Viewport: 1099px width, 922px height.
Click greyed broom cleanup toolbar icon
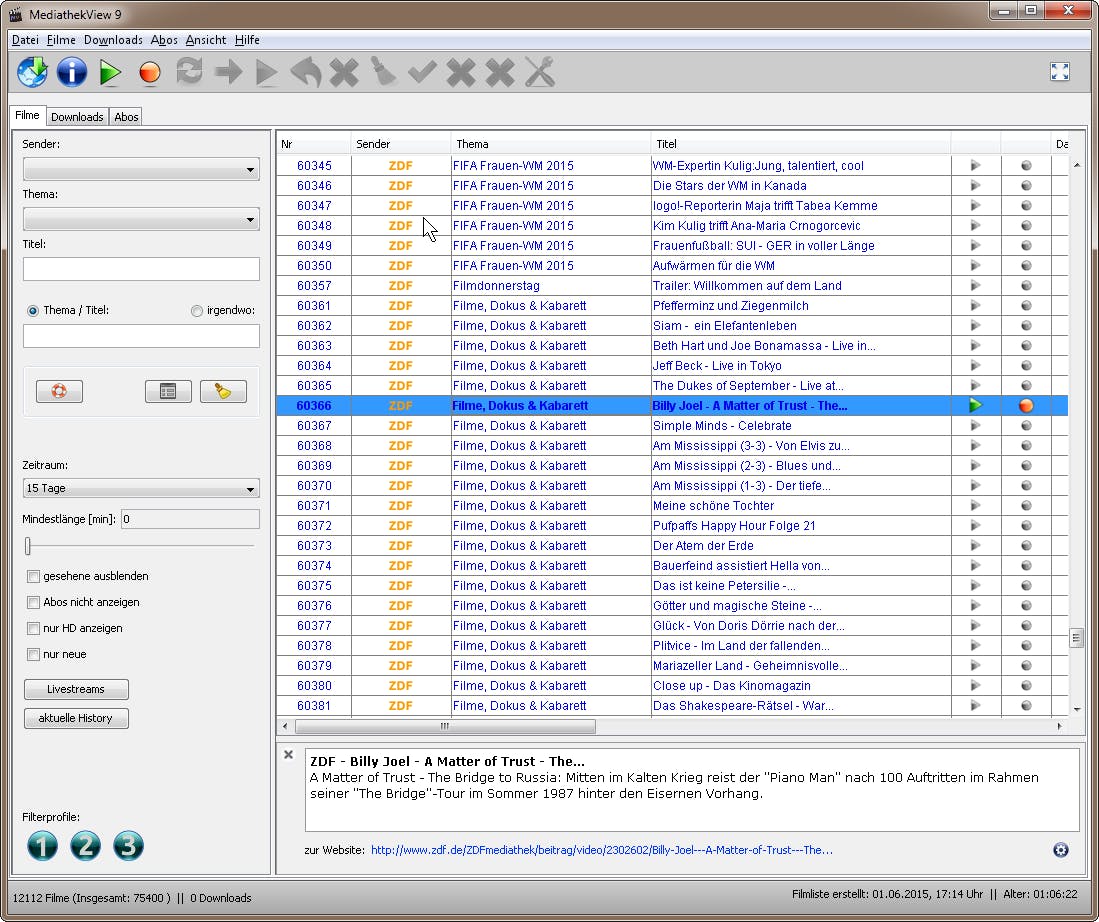[x=383, y=72]
